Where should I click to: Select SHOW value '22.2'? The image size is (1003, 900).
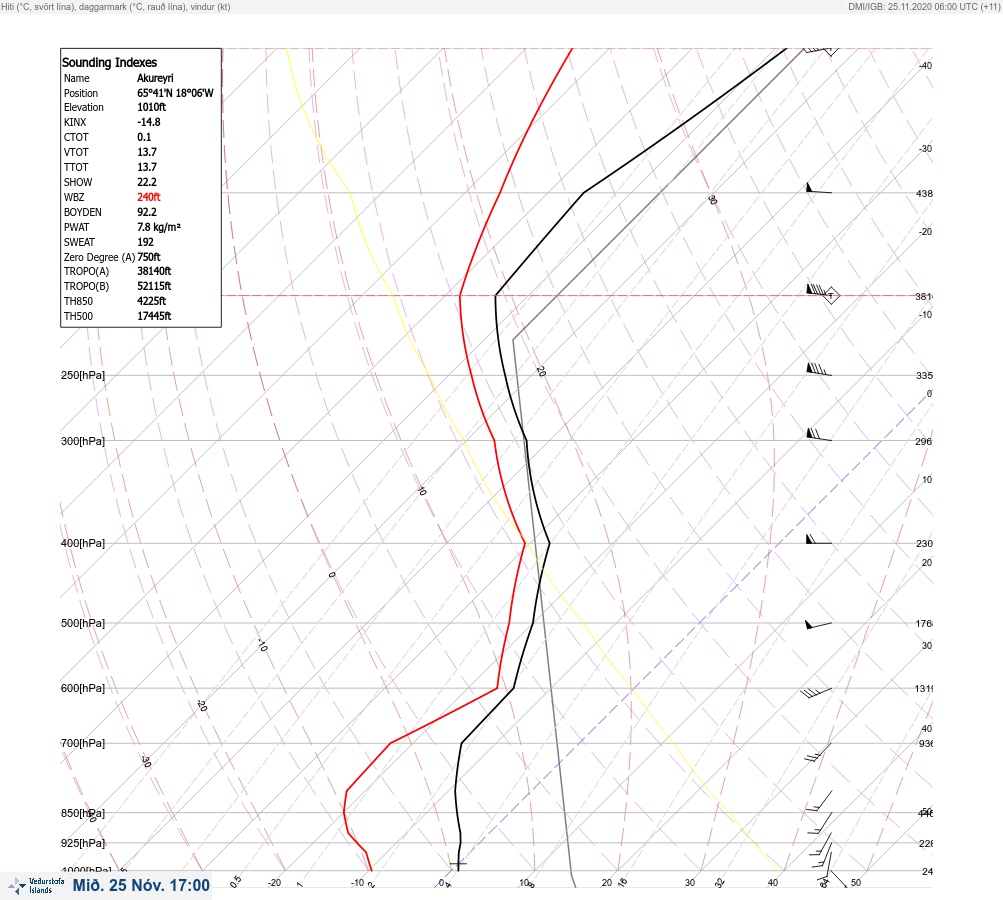[x=146, y=182]
